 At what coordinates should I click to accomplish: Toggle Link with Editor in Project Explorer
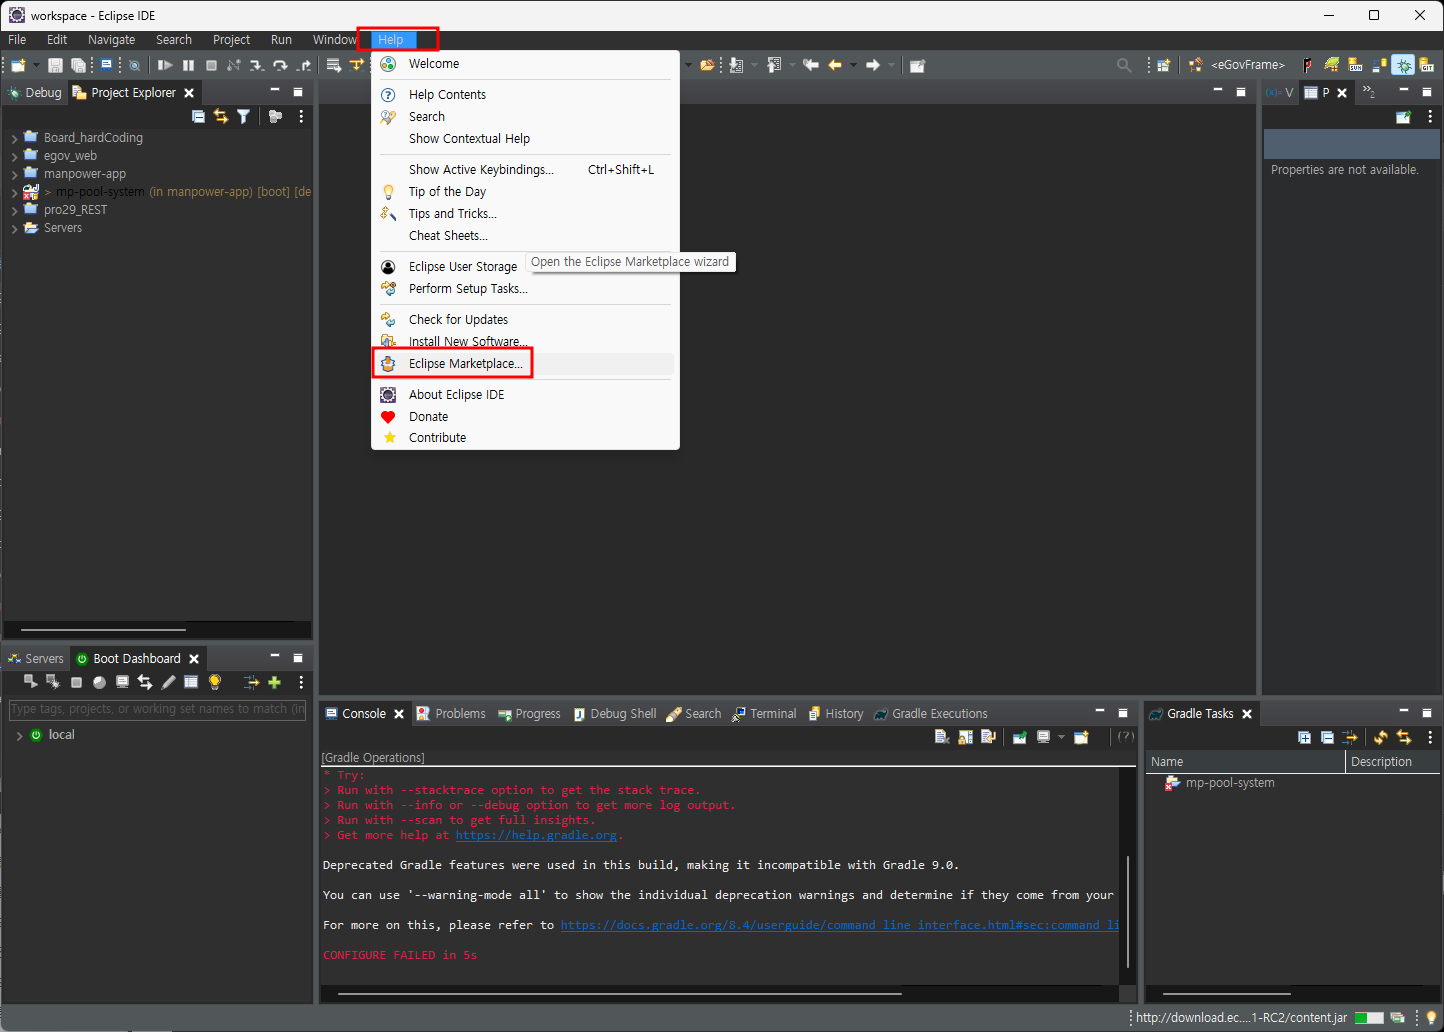[x=221, y=117]
